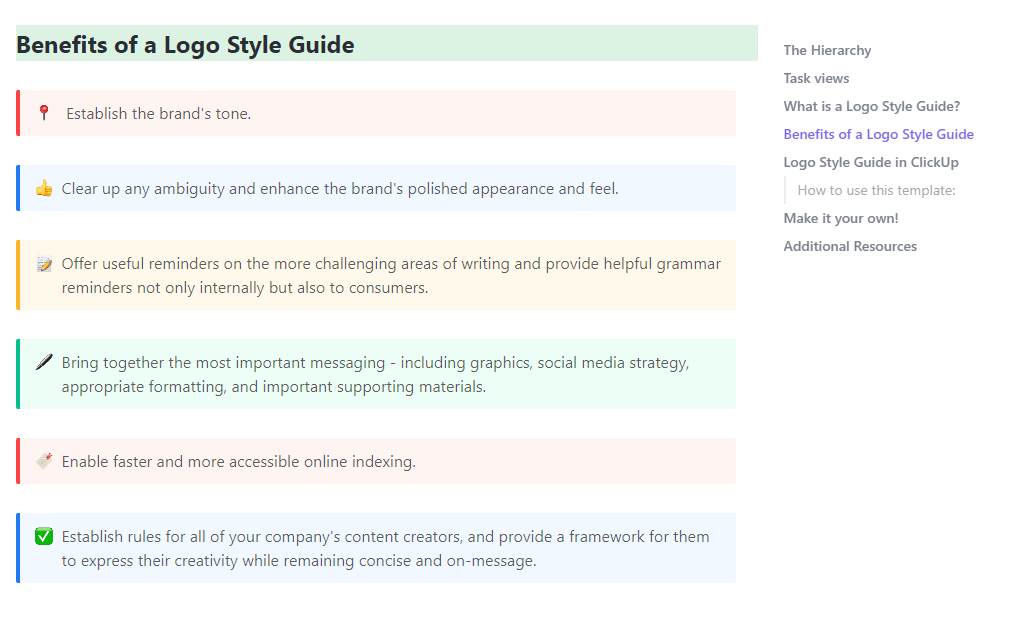
Task: Click the Offer useful reminders yellow banner
Action: pos(391,276)
